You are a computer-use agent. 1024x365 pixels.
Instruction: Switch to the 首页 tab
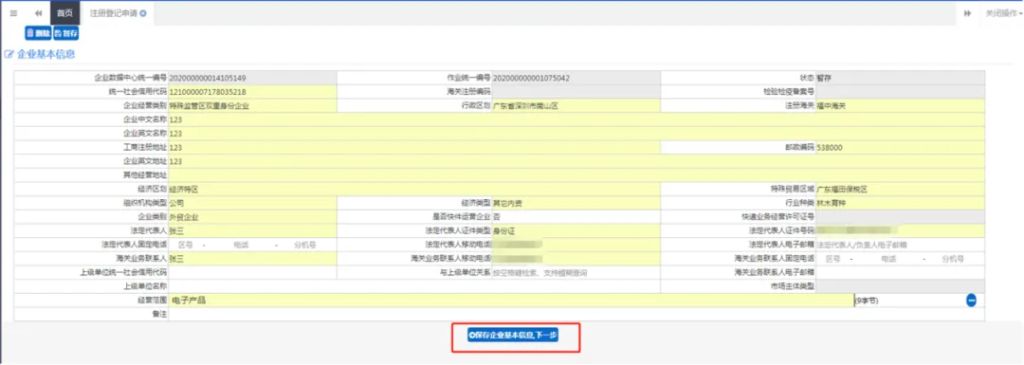pos(65,13)
